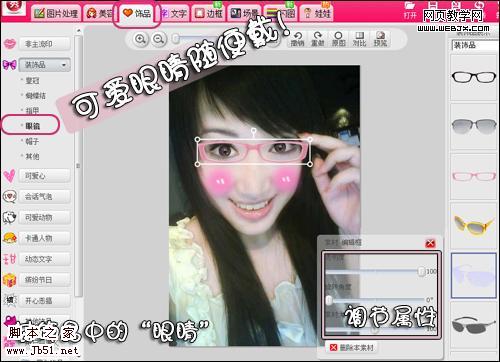Image resolution: width=500 pixels, height=362 pixels.
Task: Click the pink heart icon beside 可爱心
Action: click(x=9, y=175)
